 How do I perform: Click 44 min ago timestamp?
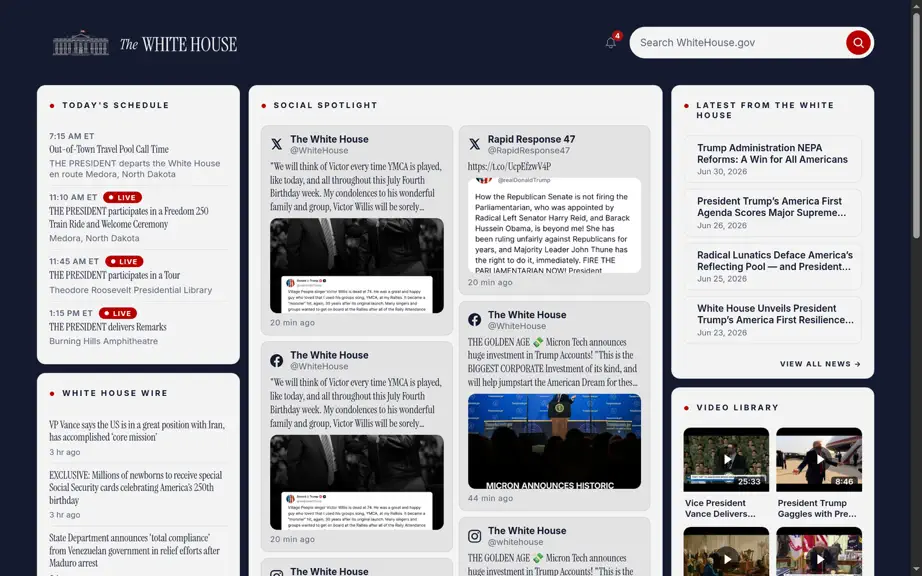click(490, 498)
